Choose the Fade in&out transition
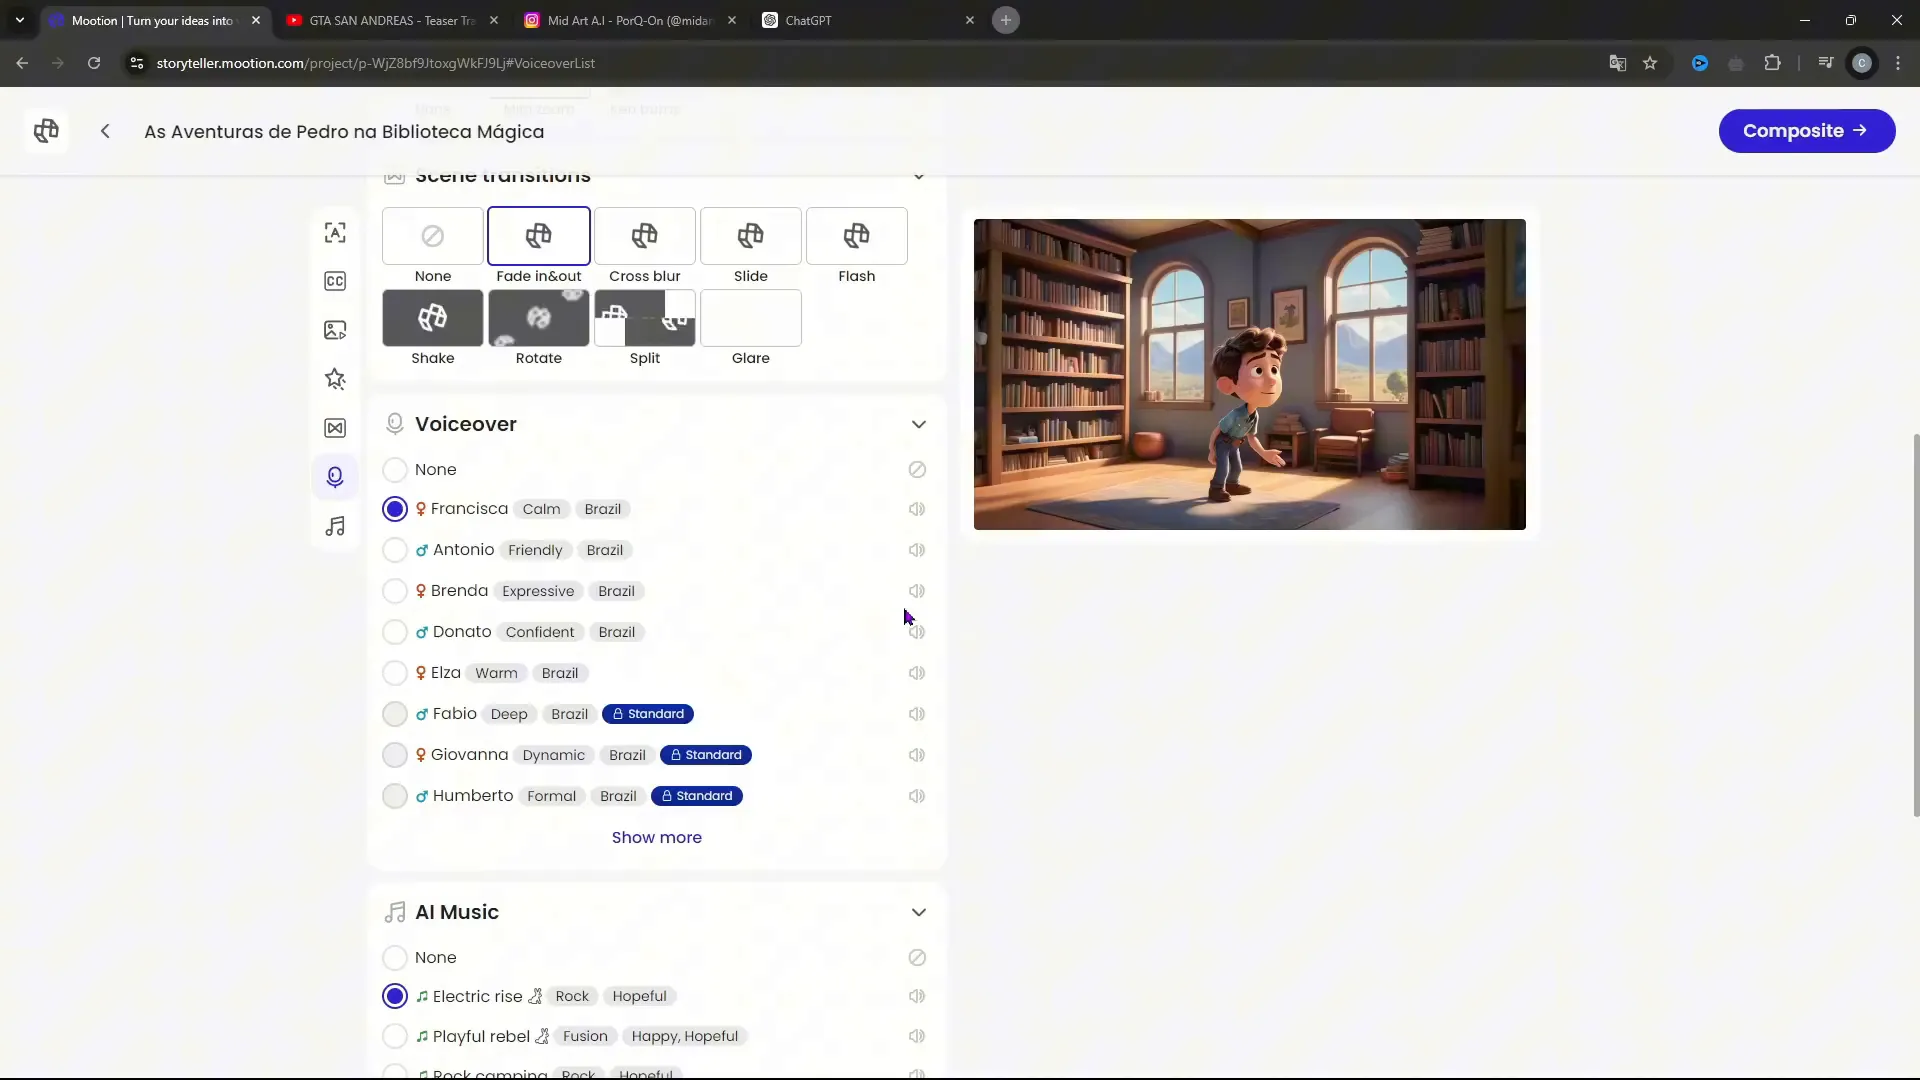1920x1080 pixels. coord(539,236)
